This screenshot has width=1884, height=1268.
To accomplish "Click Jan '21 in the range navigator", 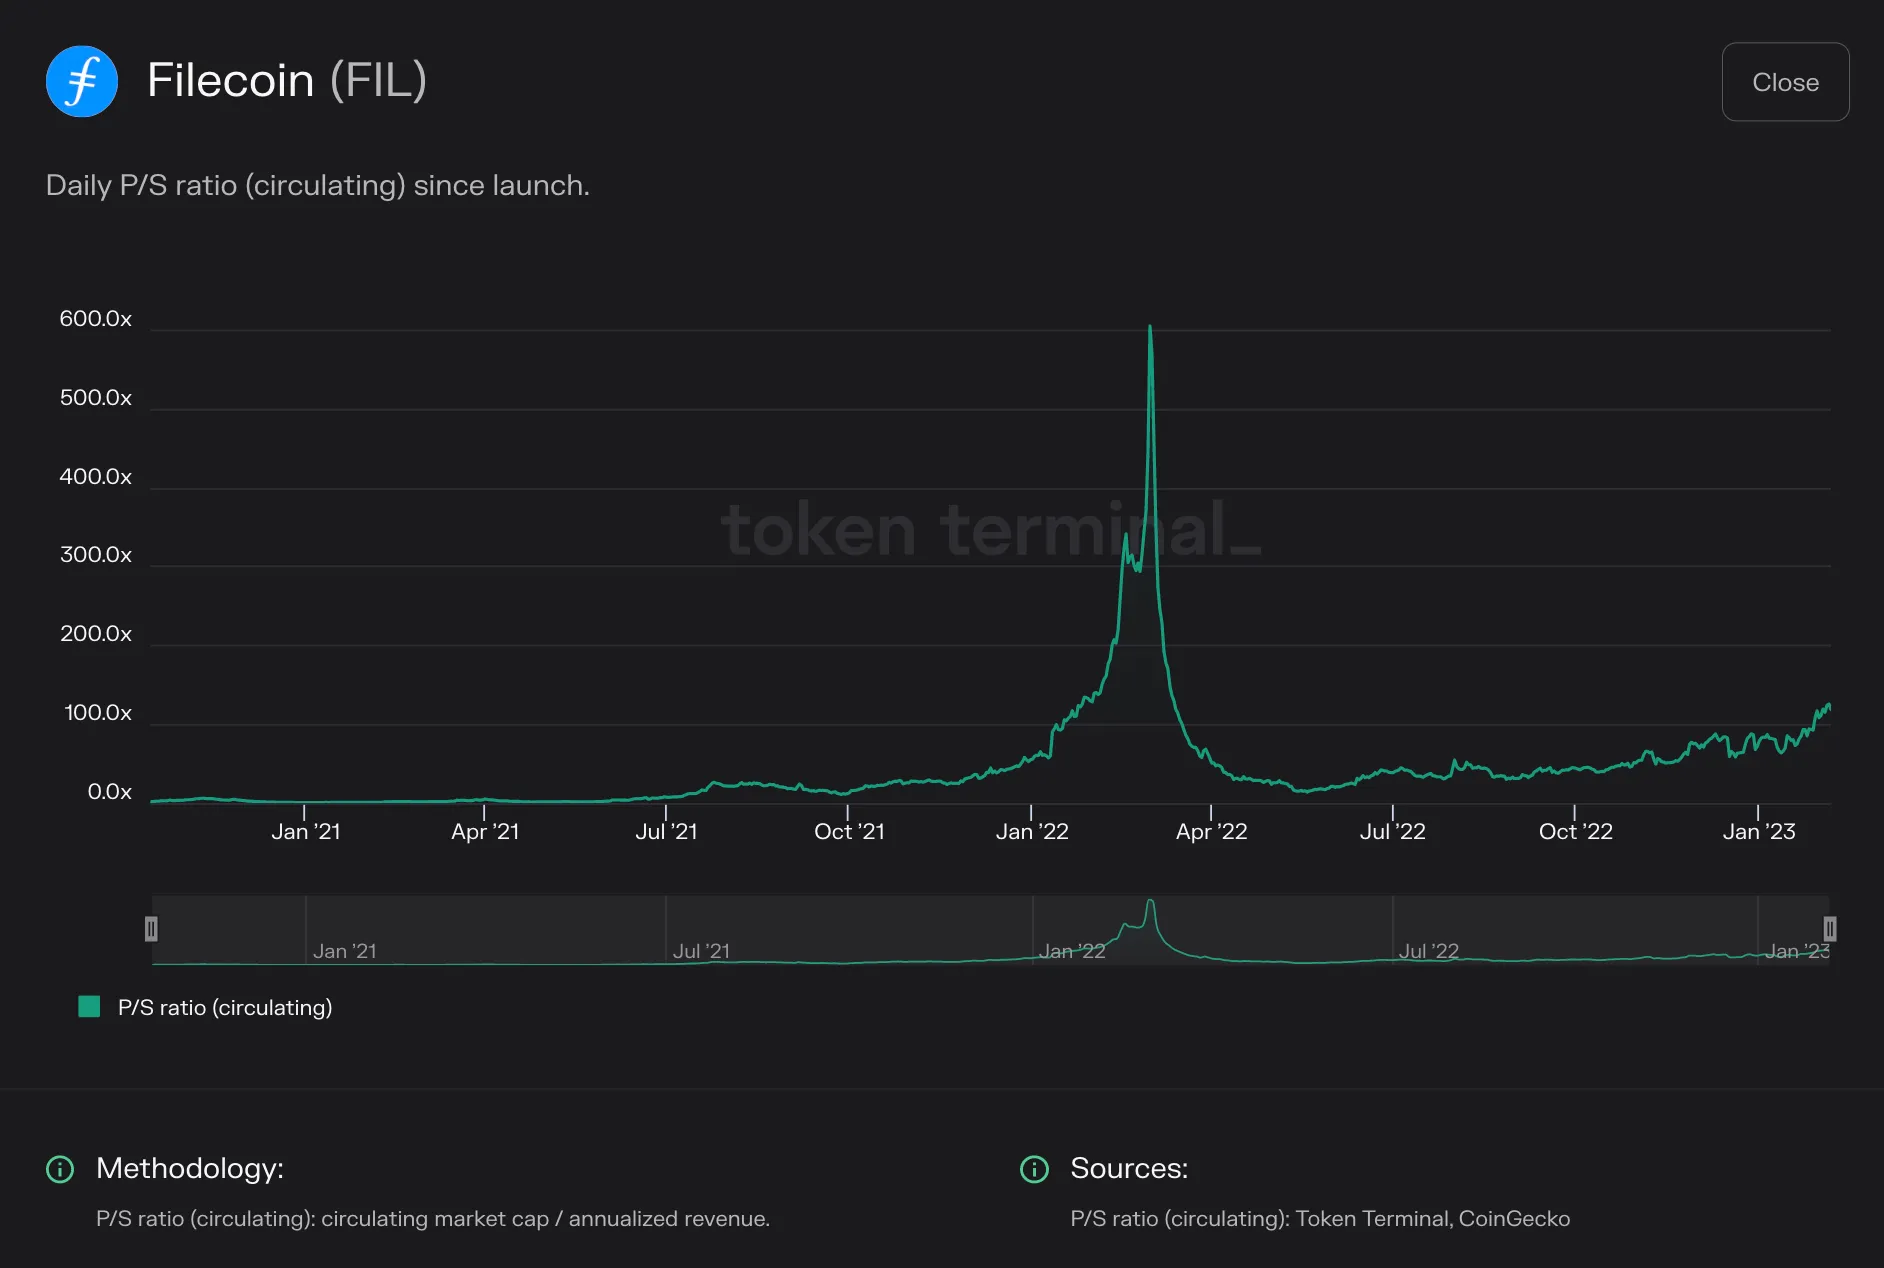I will pos(344,951).
